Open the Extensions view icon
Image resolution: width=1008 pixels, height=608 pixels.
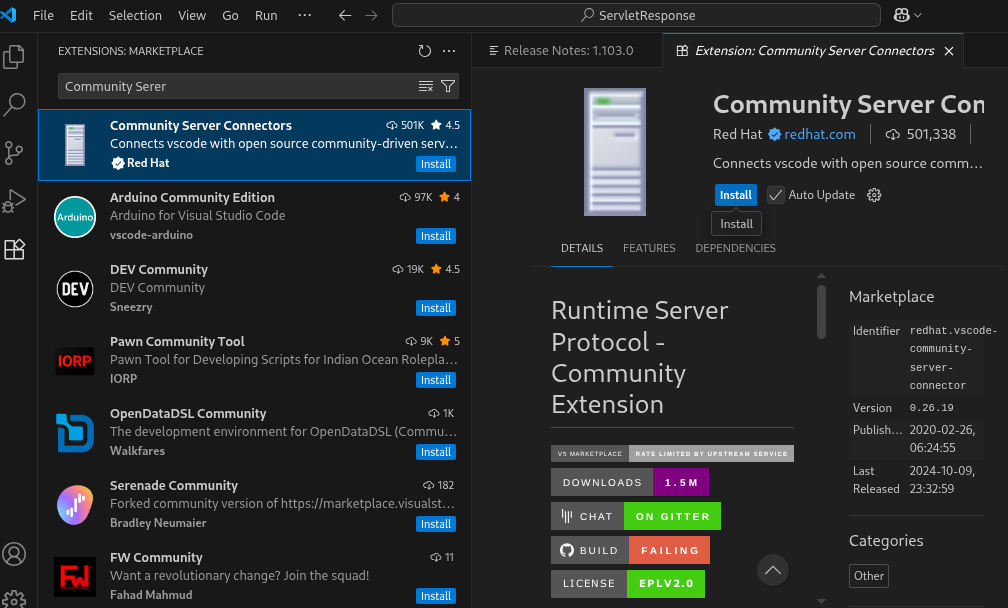click(14, 249)
